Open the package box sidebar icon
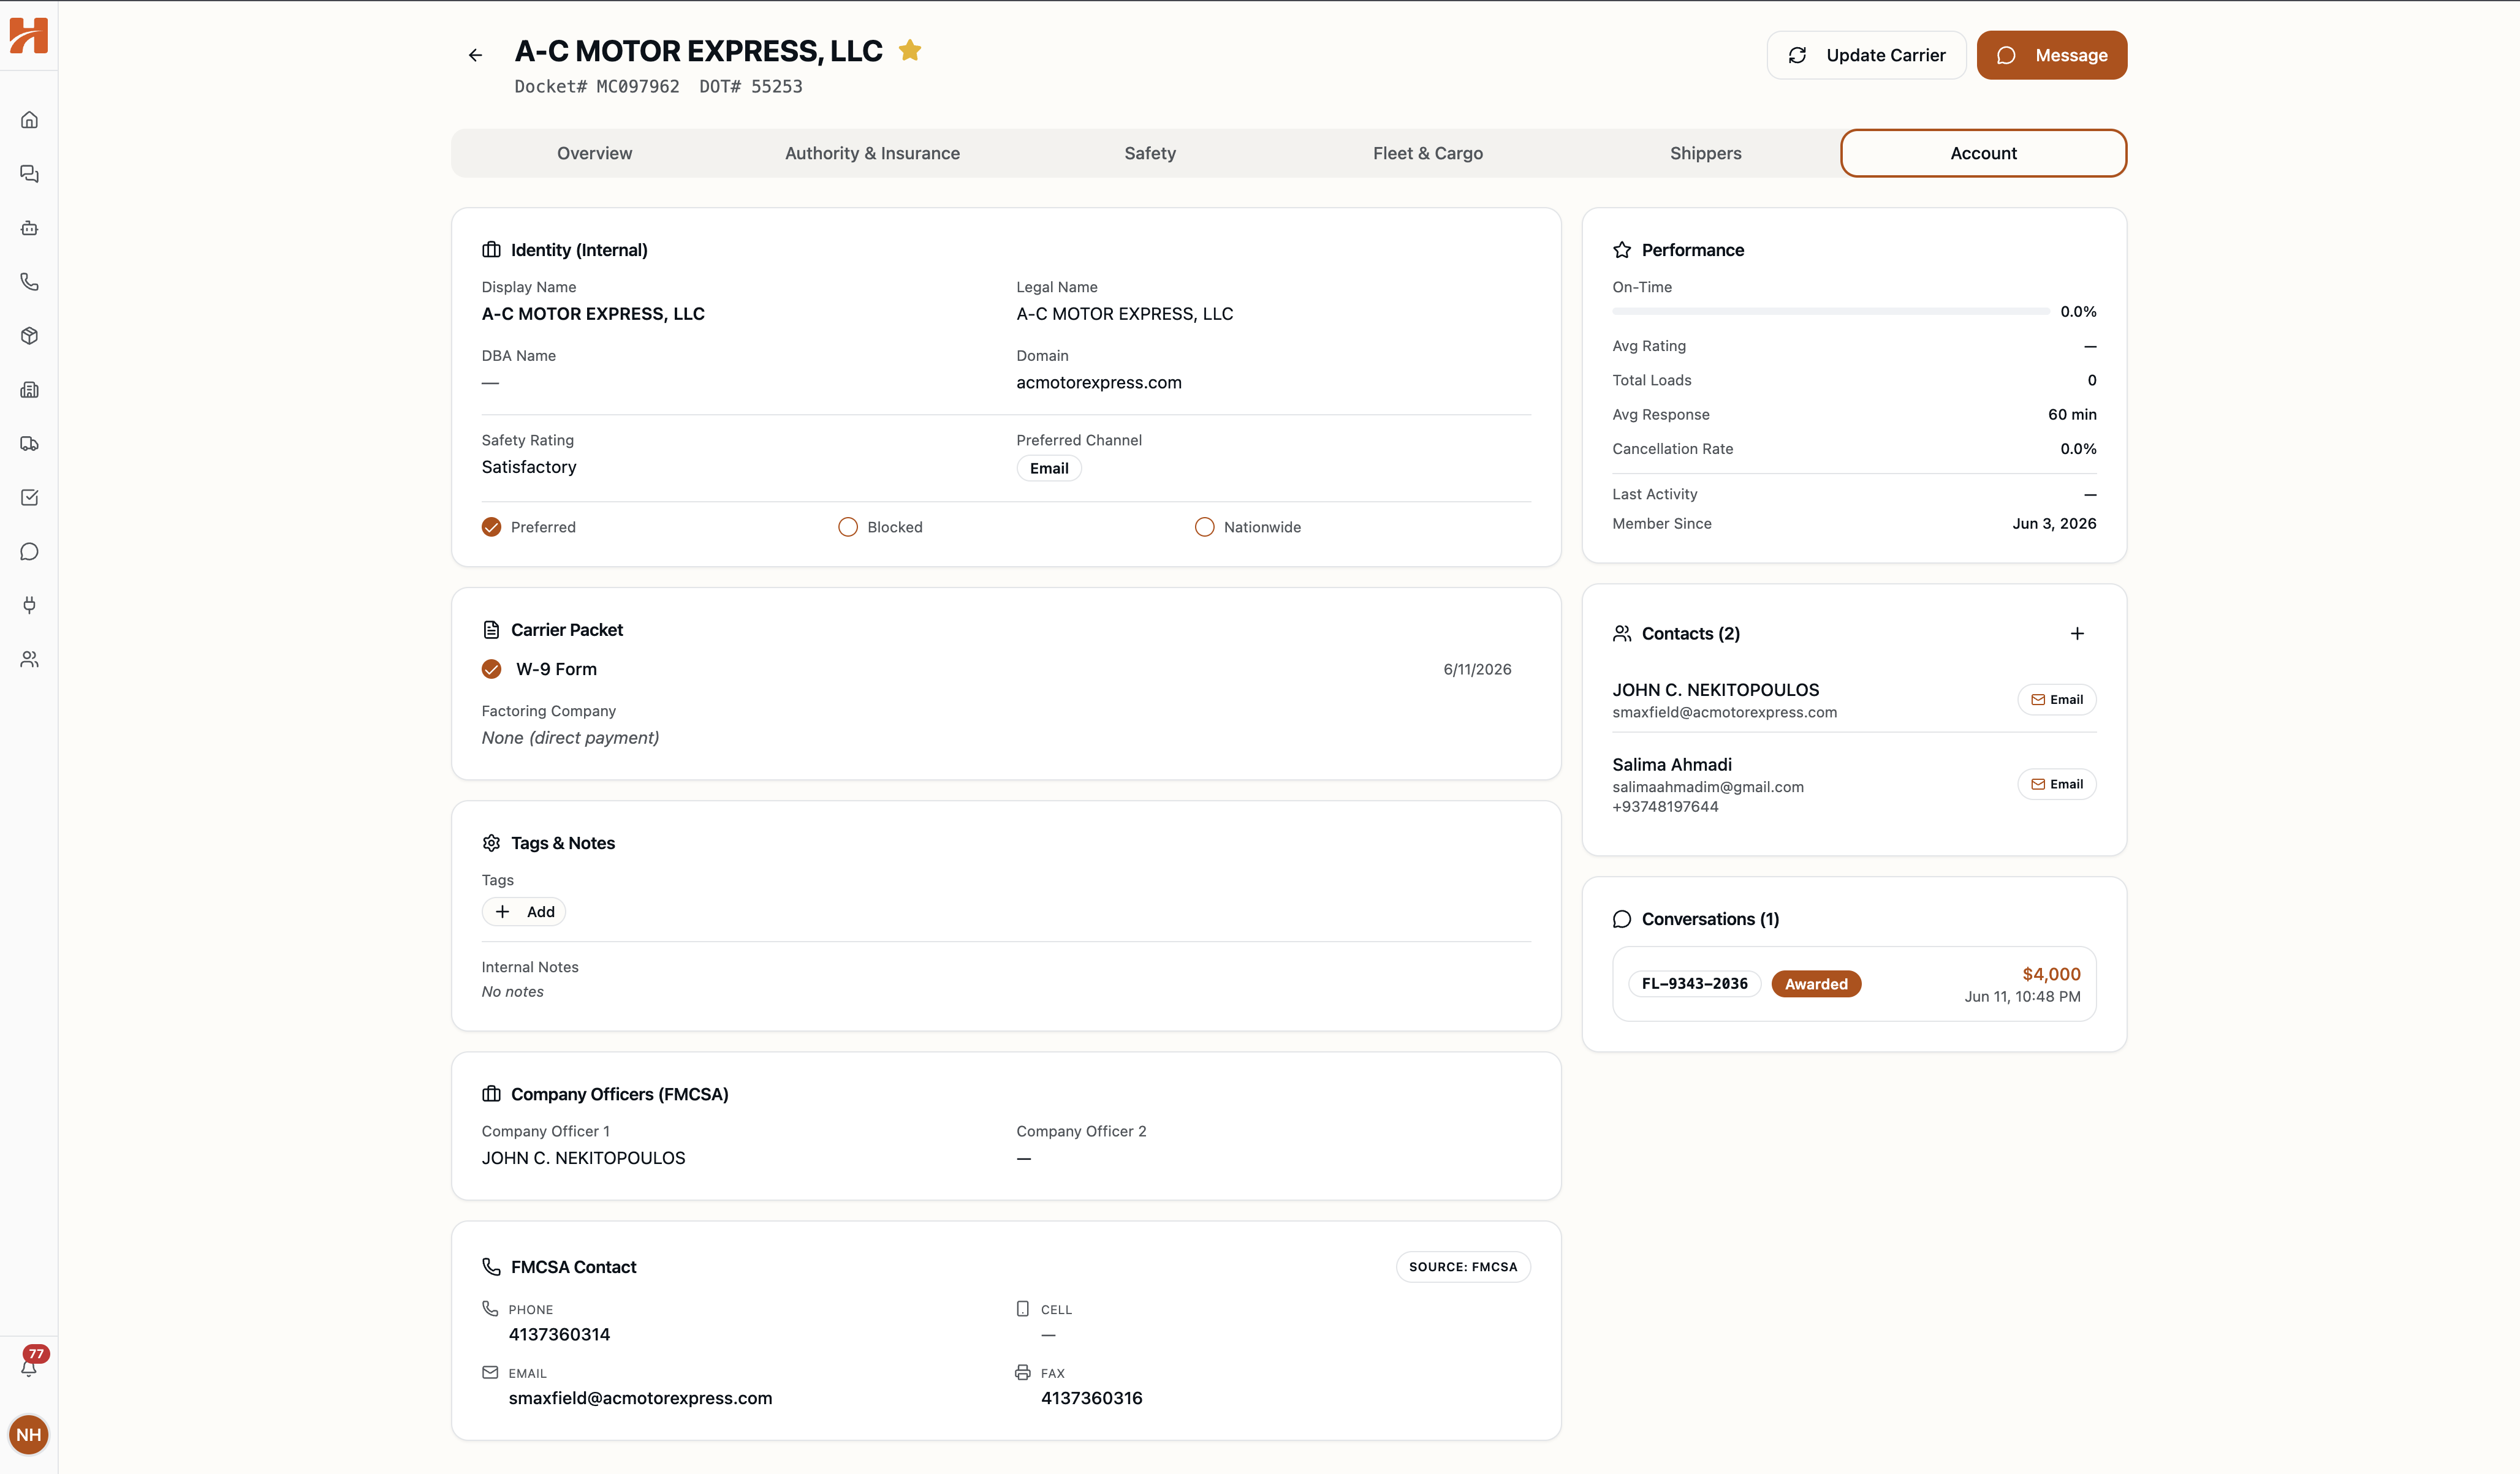Viewport: 2520px width, 1474px height. [29, 336]
